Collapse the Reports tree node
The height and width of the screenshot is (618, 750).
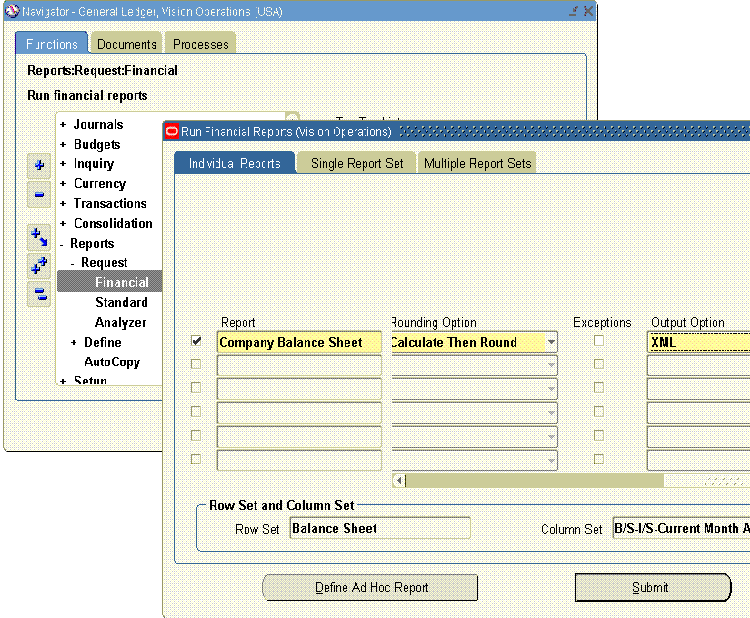[x=62, y=244]
